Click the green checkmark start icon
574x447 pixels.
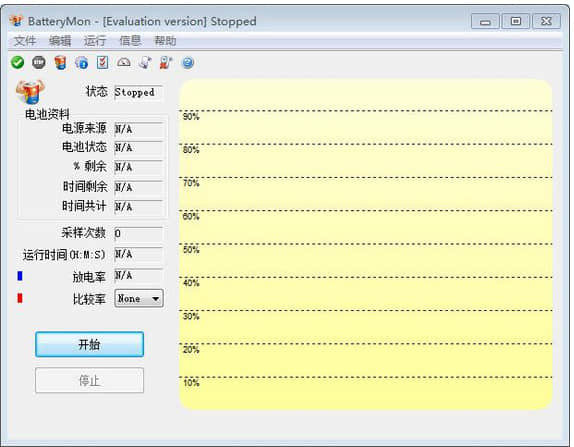click(17, 63)
